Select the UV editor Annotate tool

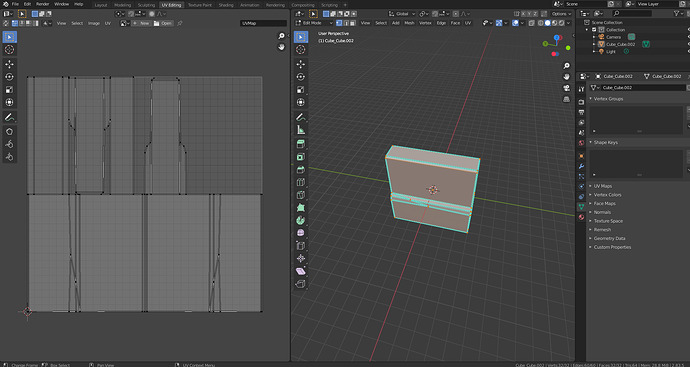pos(9,117)
